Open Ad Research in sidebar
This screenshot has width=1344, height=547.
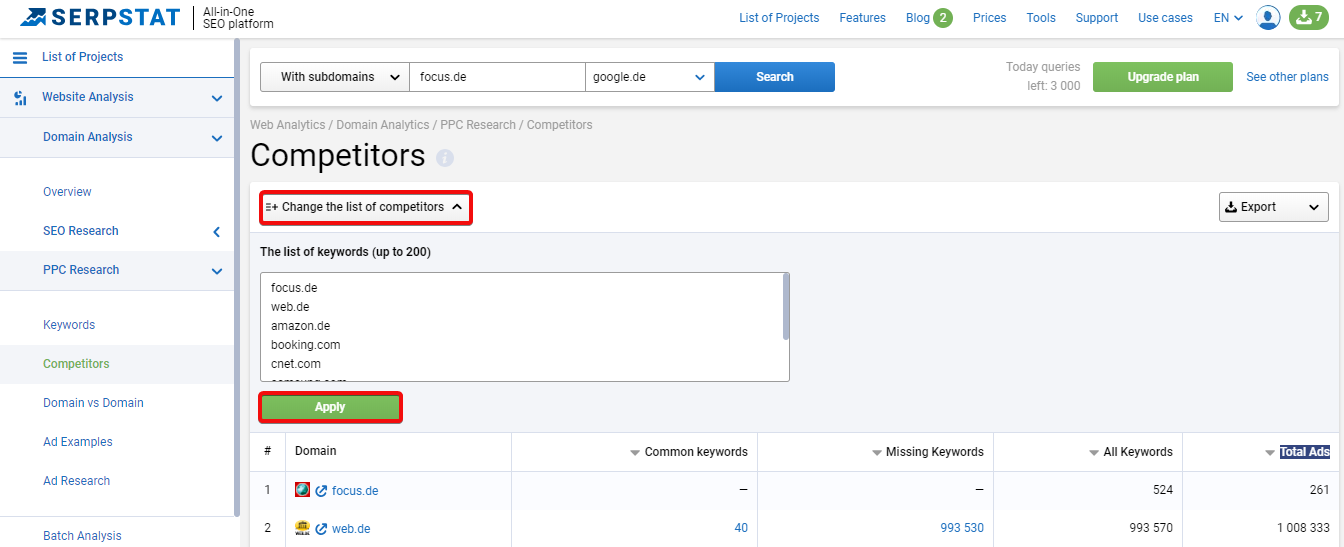[x=76, y=481]
